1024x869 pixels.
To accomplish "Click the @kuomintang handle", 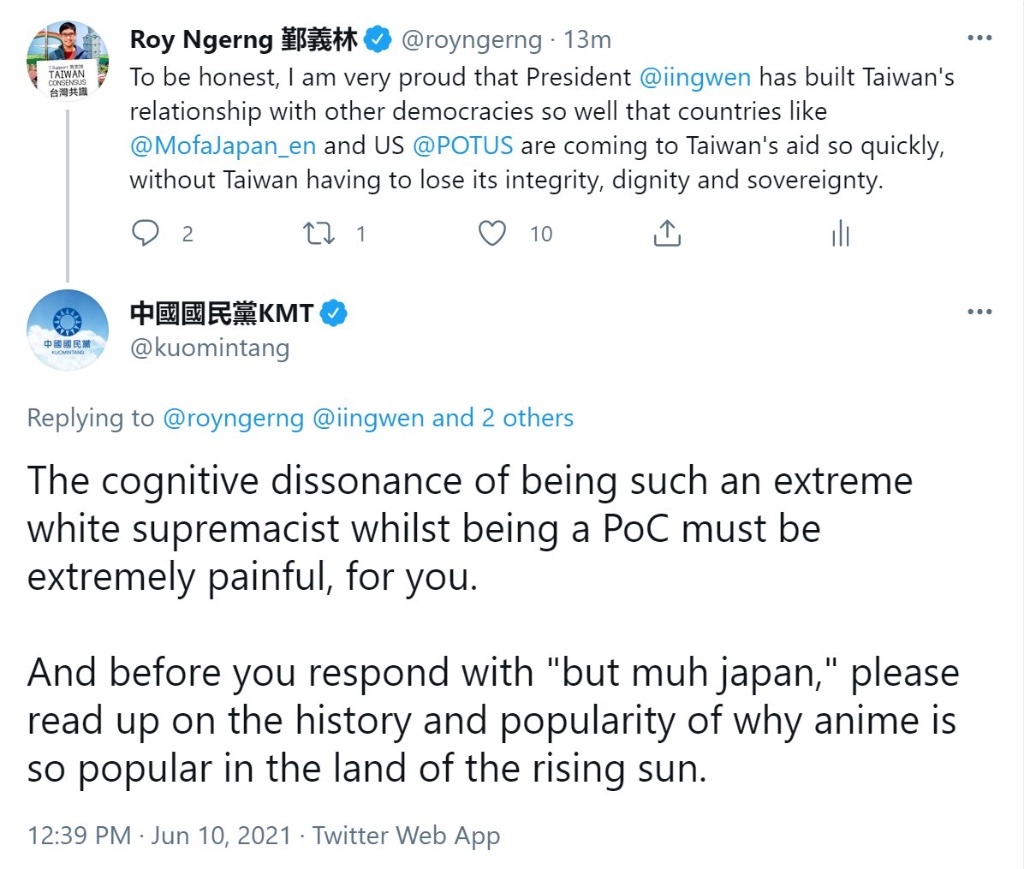I will point(210,348).
